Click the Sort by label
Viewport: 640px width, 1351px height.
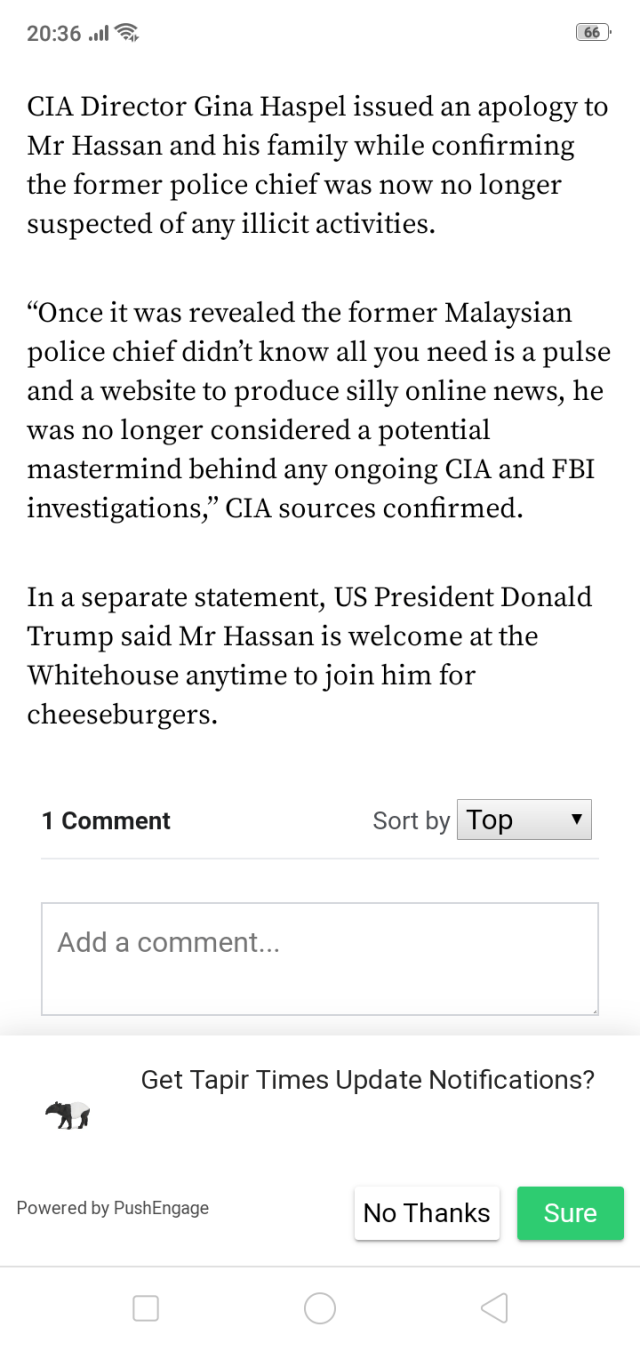click(411, 821)
